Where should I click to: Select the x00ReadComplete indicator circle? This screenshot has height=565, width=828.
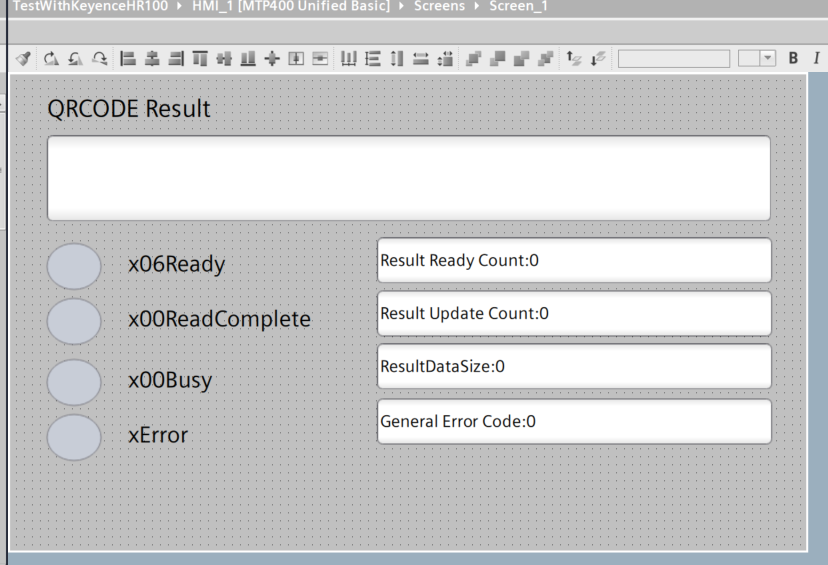[x=74, y=321]
